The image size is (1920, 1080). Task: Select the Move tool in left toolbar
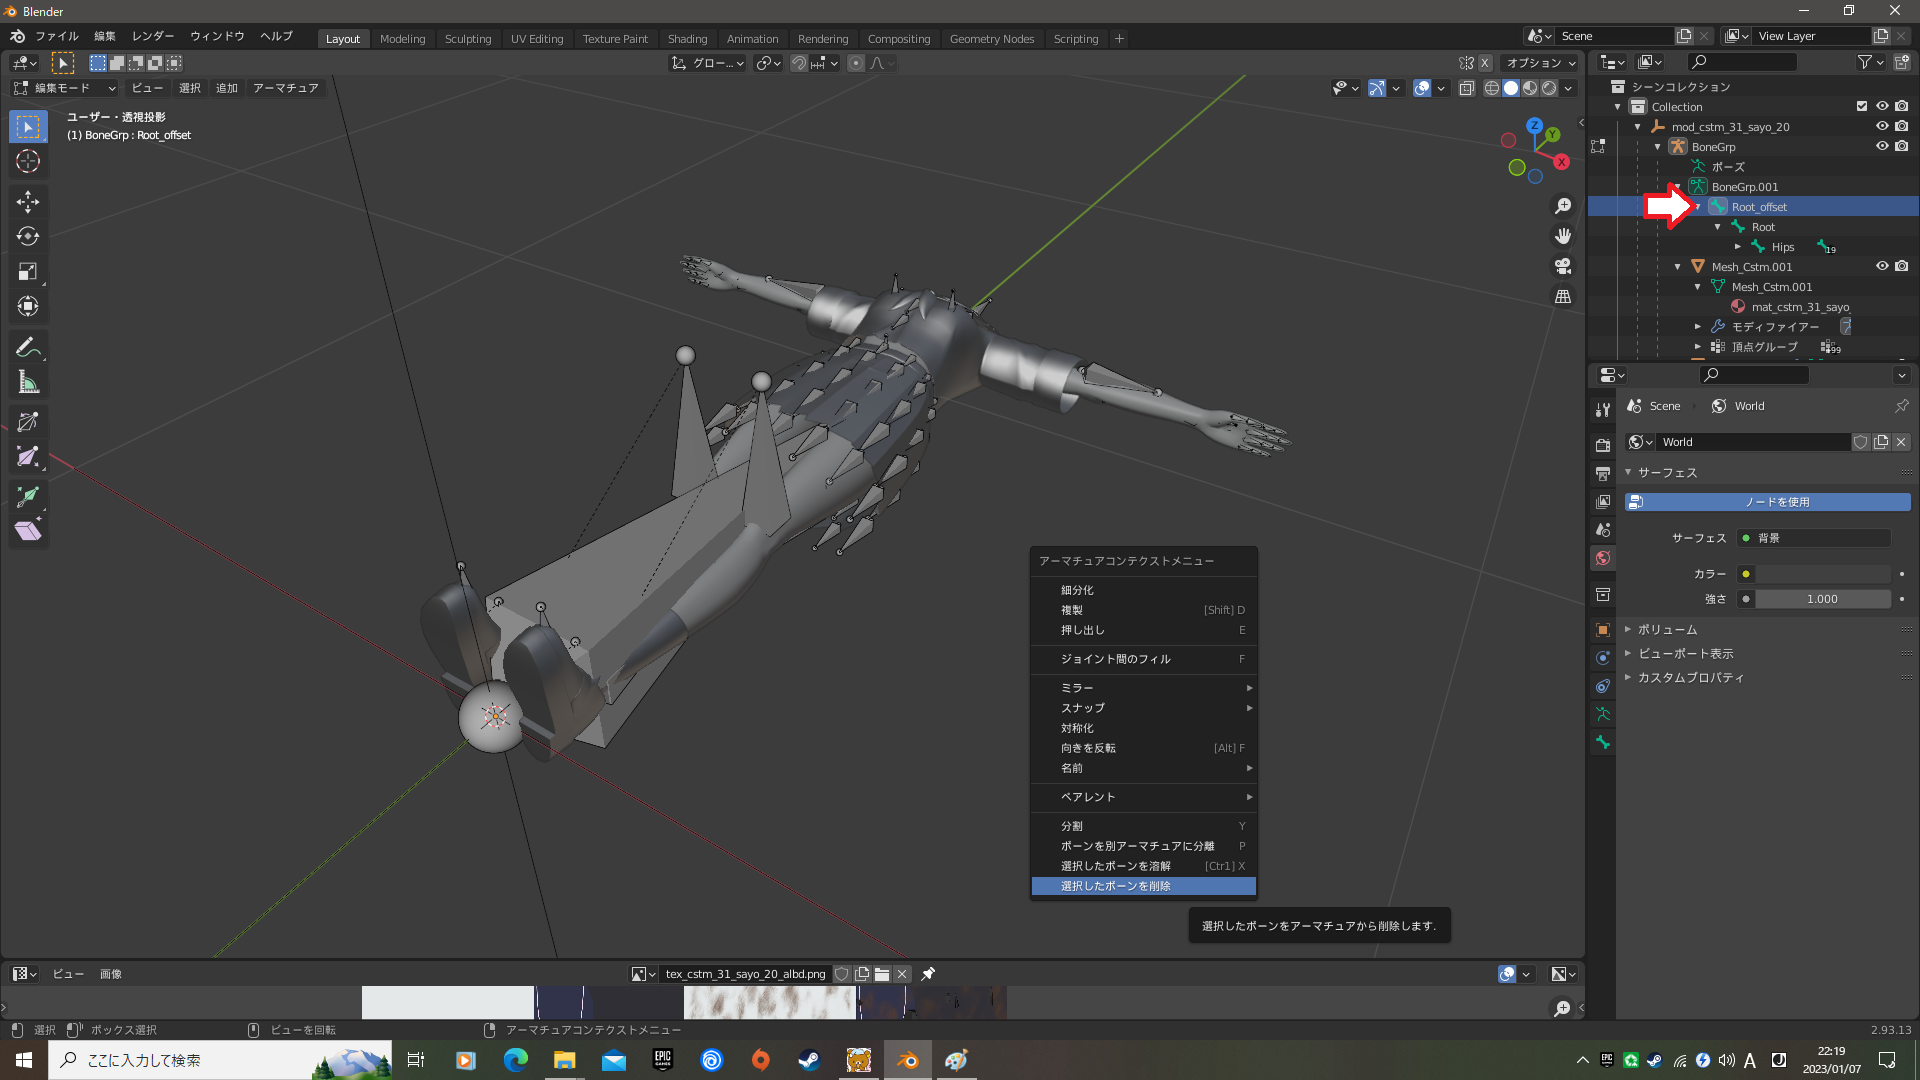[x=28, y=201]
